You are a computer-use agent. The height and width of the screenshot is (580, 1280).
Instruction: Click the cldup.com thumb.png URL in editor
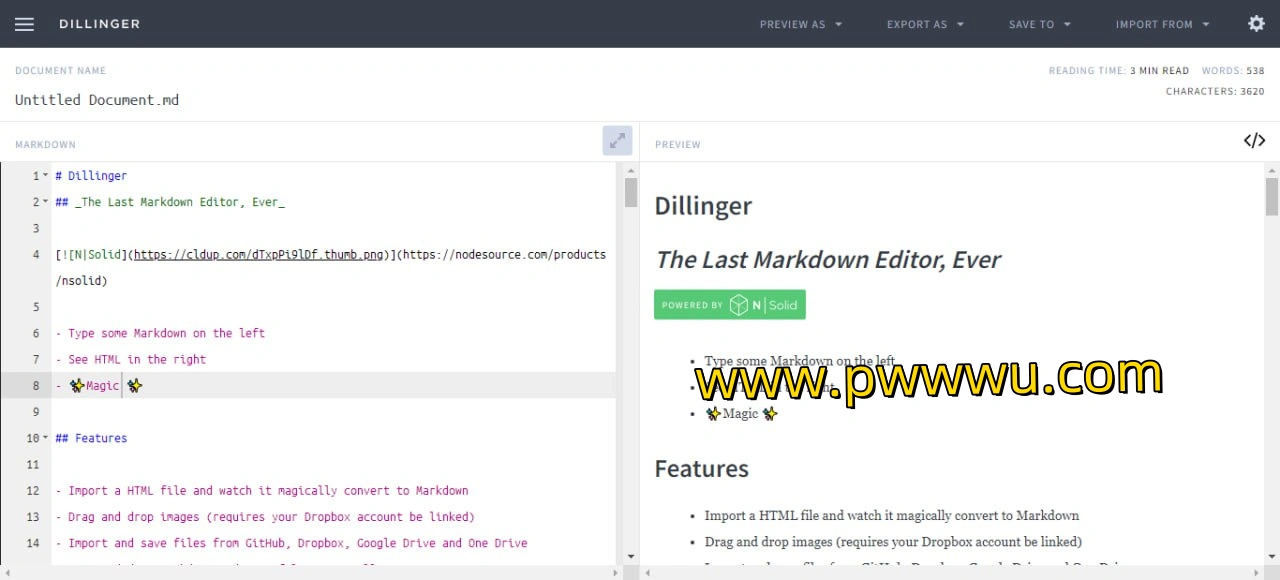[x=259, y=255]
